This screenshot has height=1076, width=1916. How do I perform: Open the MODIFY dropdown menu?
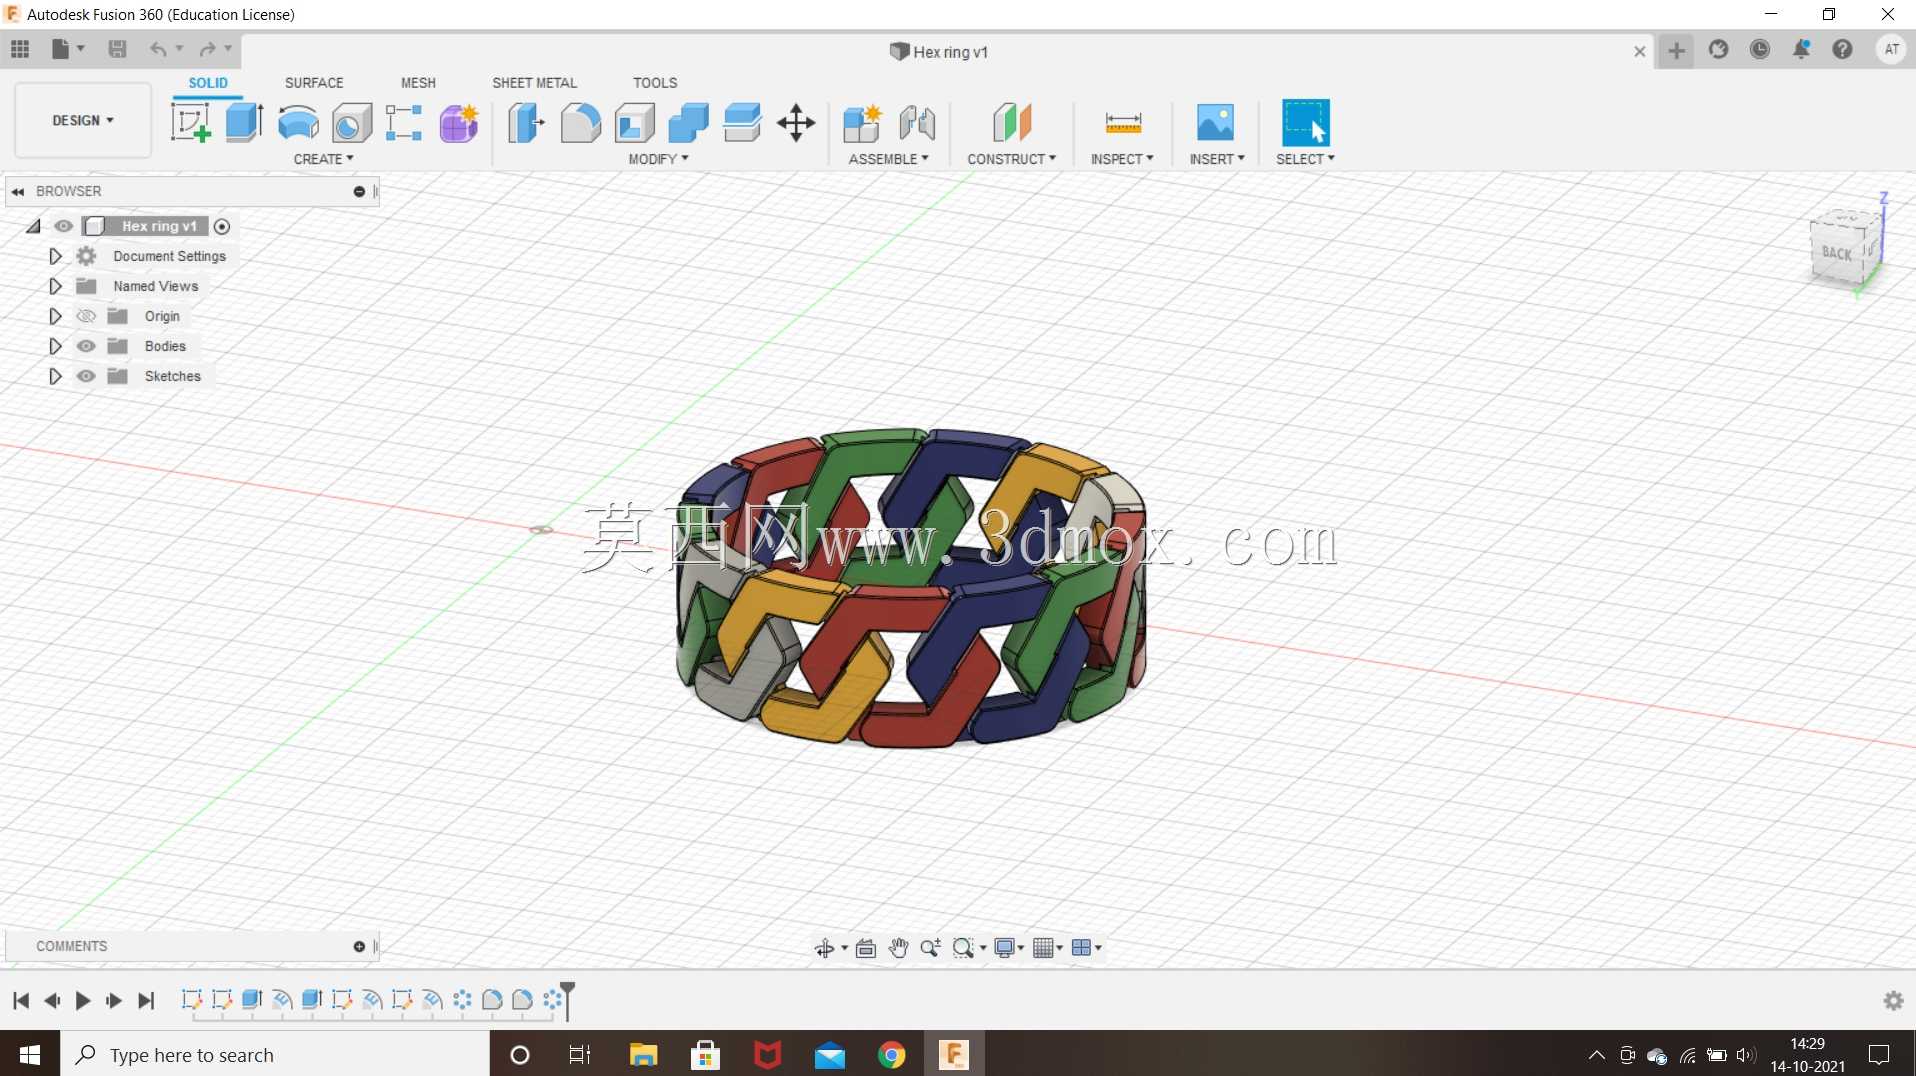coord(658,159)
